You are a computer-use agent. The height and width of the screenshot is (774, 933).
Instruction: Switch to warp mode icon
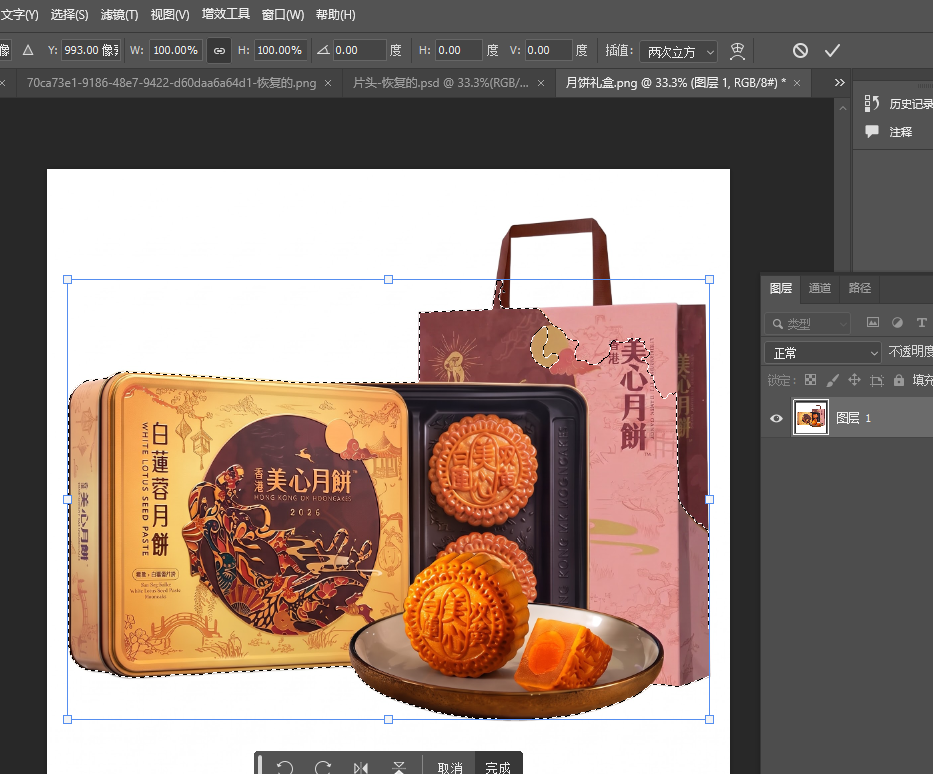click(737, 51)
